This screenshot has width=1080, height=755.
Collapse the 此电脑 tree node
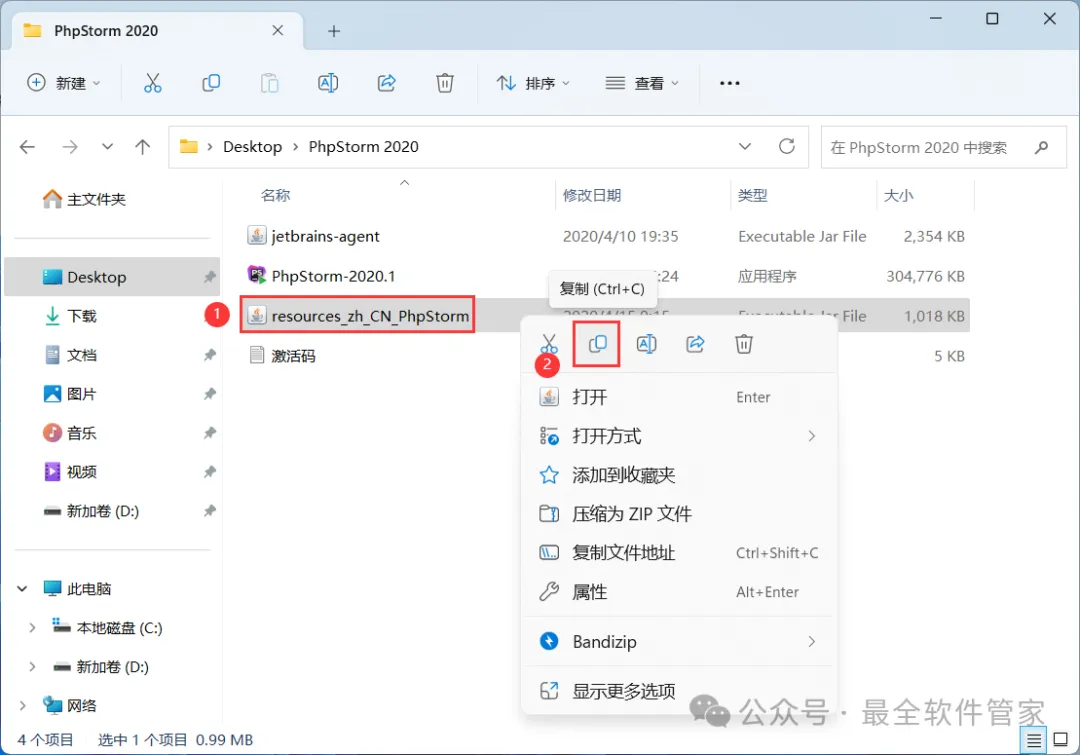pos(22,589)
